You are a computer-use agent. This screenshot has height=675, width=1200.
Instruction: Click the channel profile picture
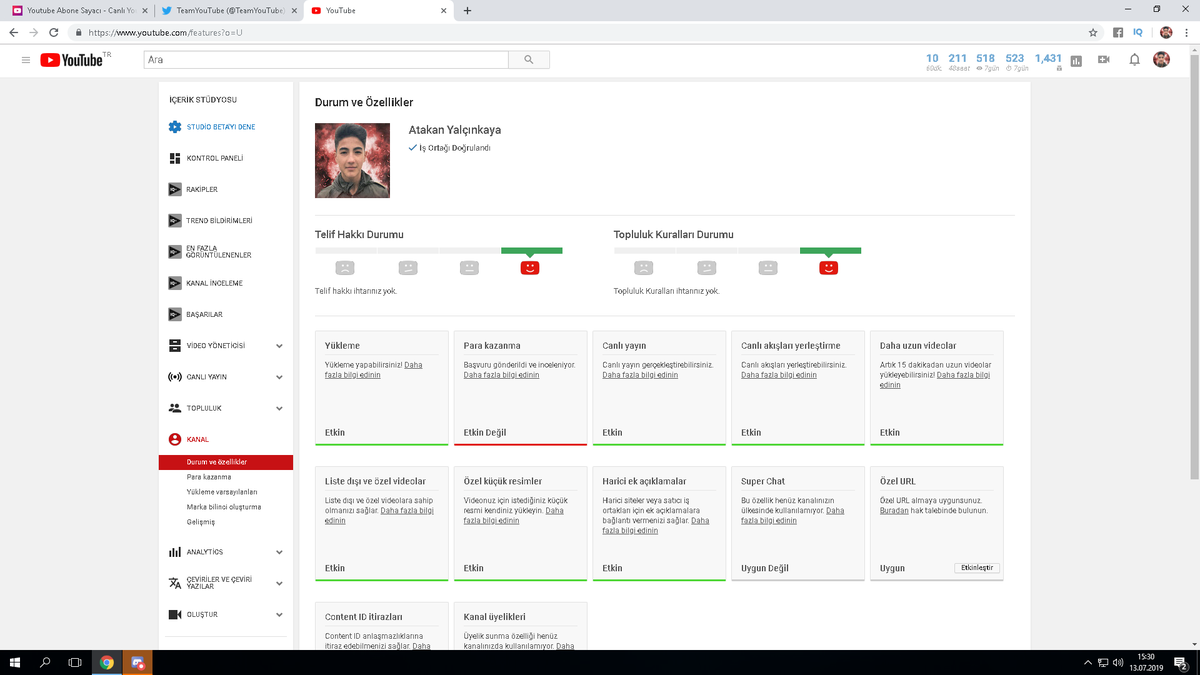click(352, 161)
